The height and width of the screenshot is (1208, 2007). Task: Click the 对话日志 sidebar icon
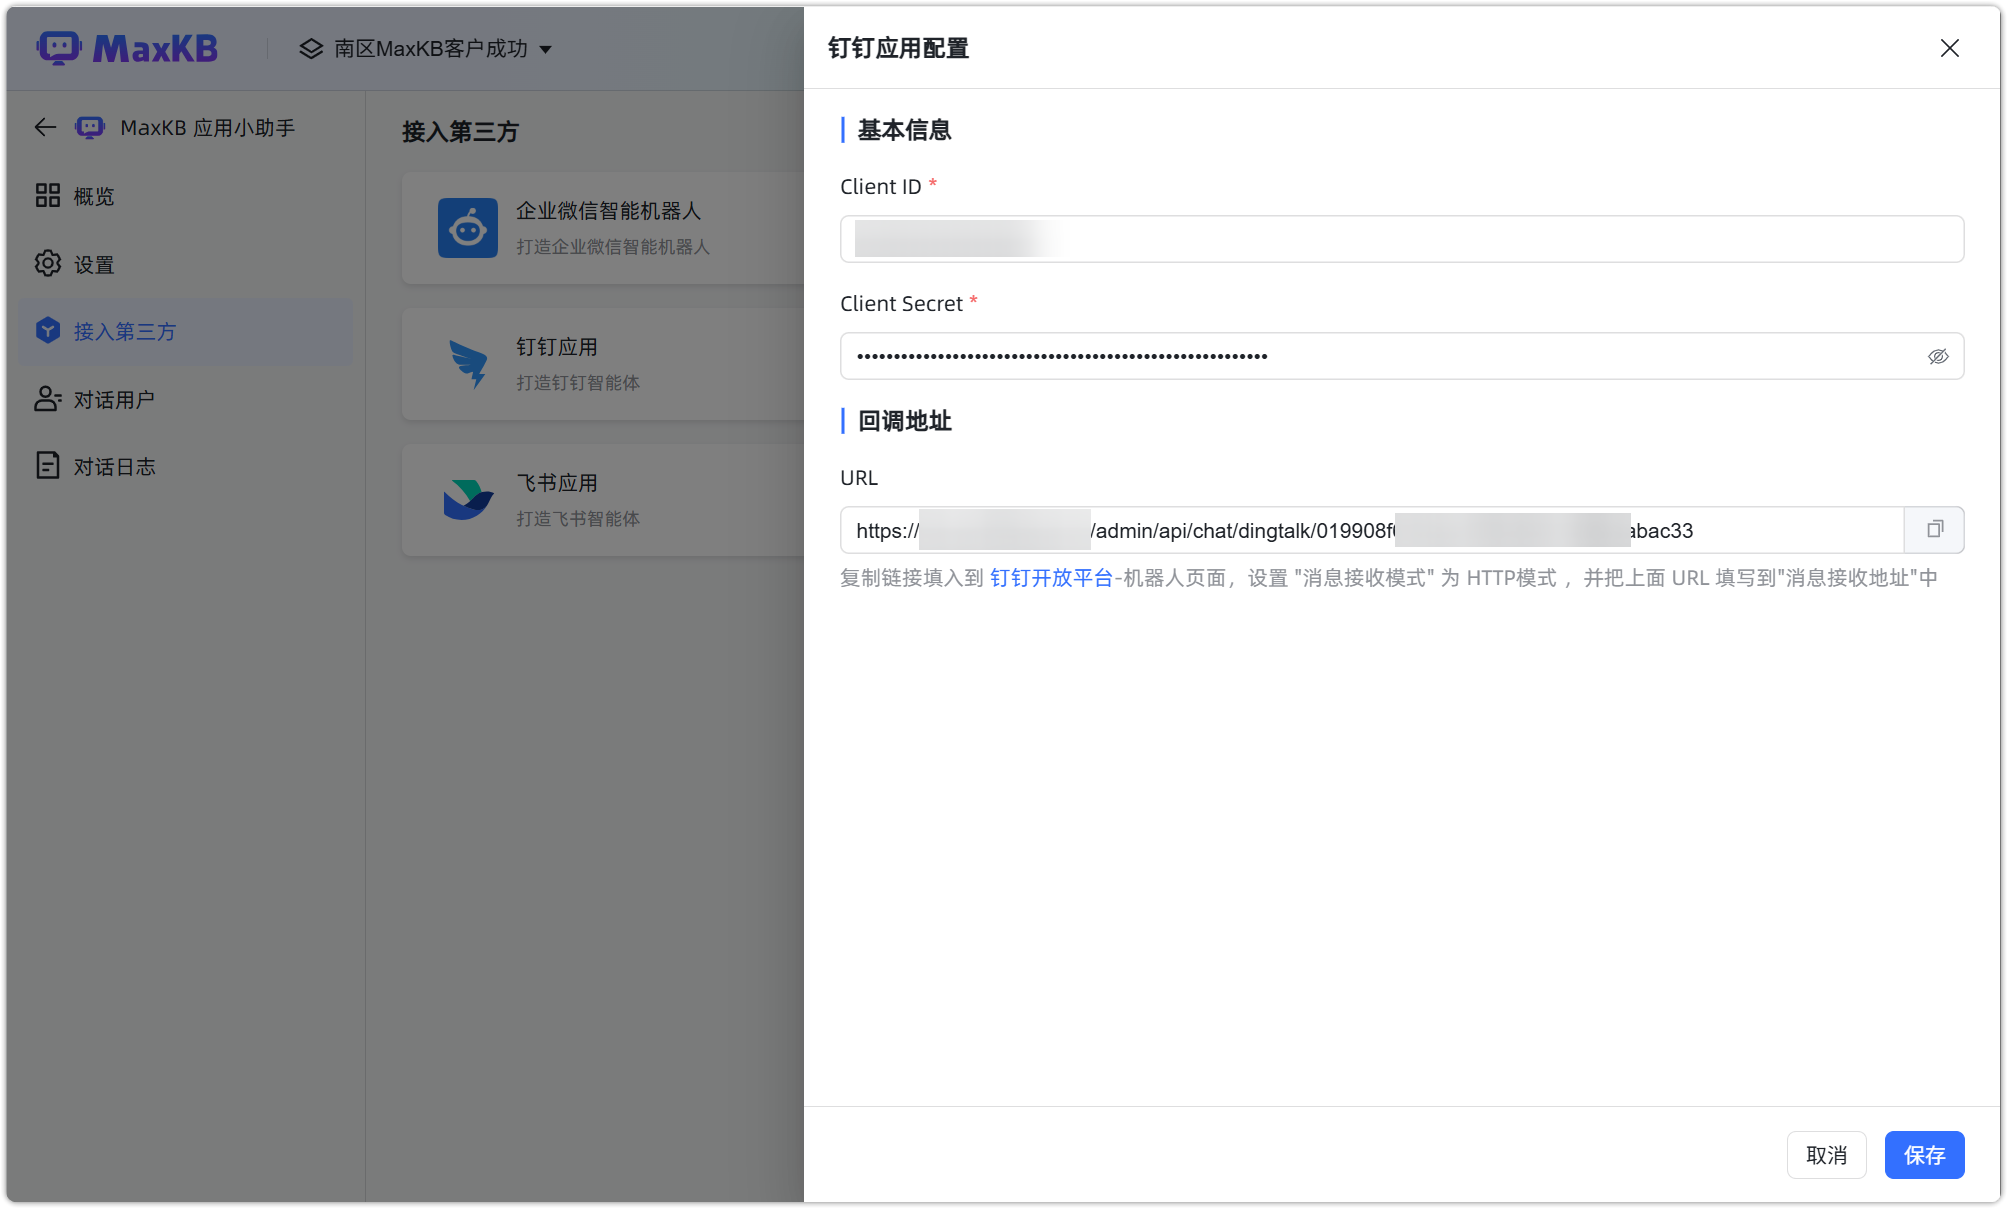(x=47, y=465)
